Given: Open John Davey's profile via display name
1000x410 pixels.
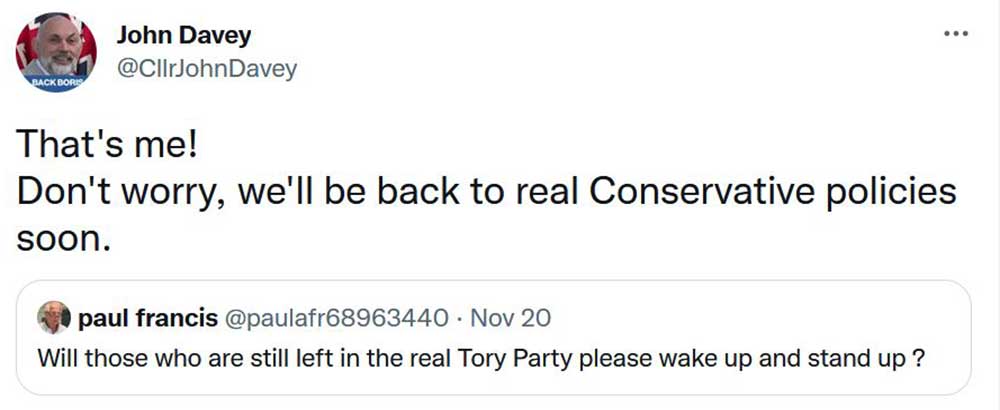Looking at the screenshot, I should click(x=184, y=36).
